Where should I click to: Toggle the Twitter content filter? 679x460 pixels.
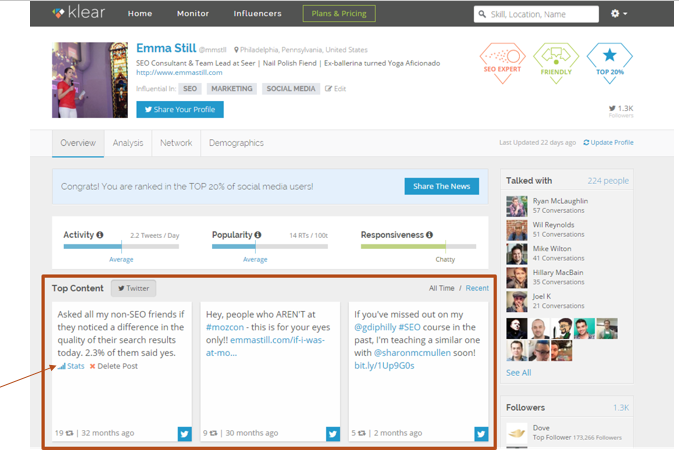[132, 288]
